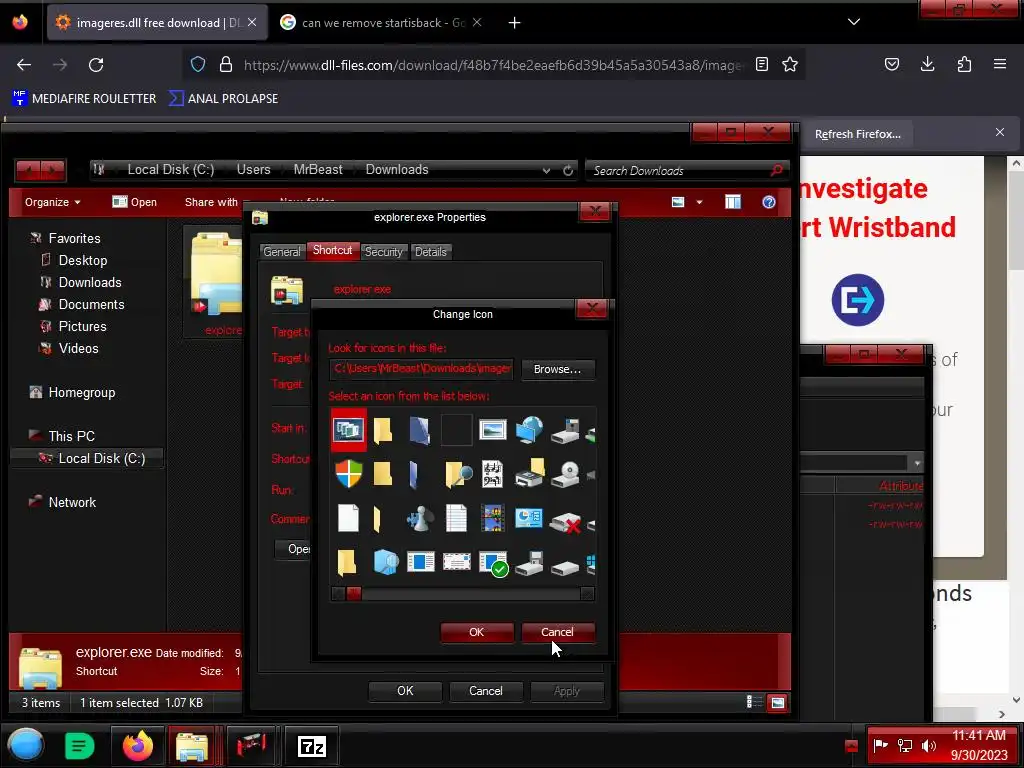This screenshot has height=768, width=1024.
Task: Toggle reader view icon in address bar
Action: tap(761, 64)
